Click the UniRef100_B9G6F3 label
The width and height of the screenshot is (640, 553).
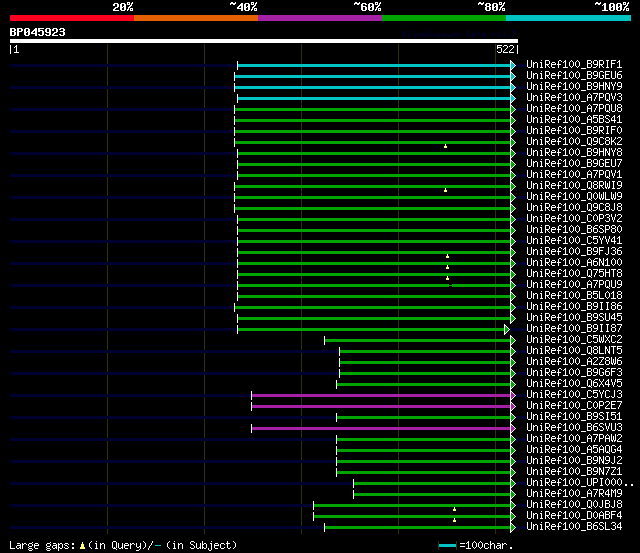pyautogui.click(x=574, y=373)
